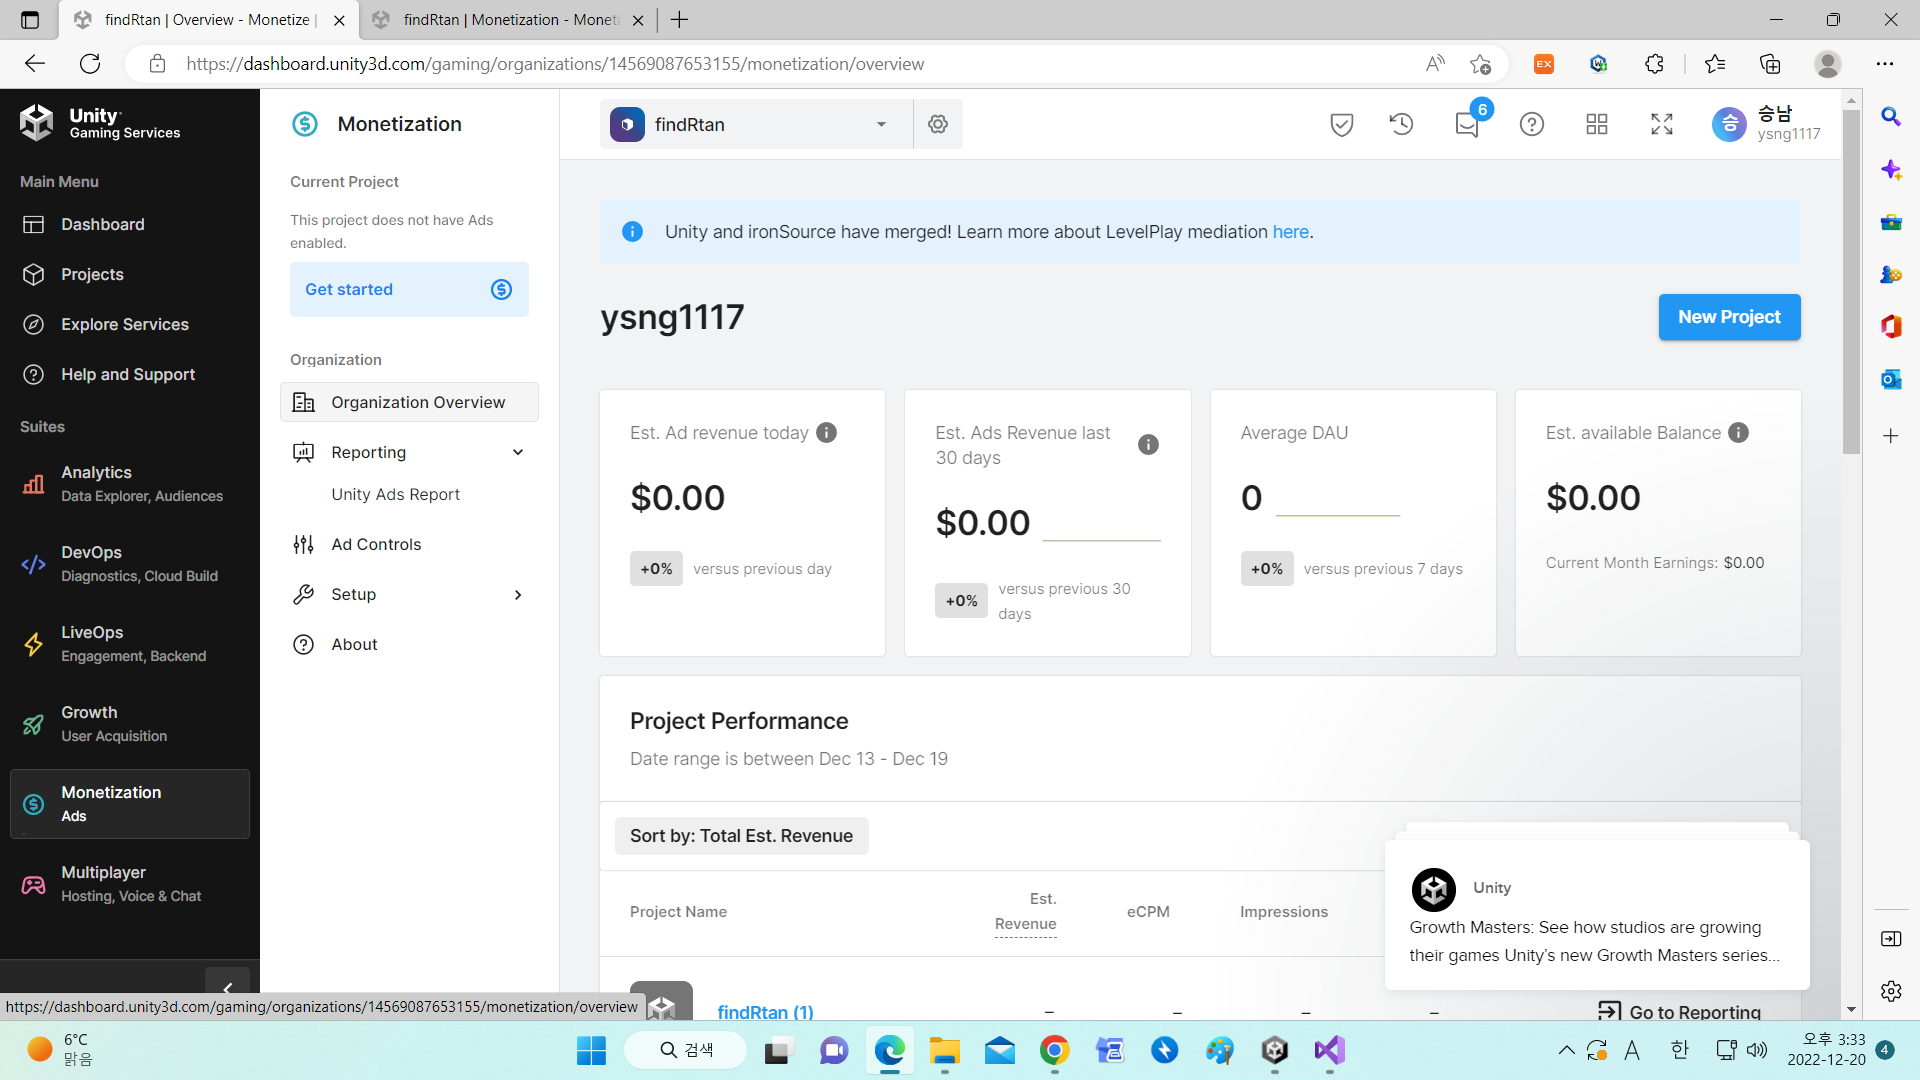Open the LiveOps suite
Viewport: 1920px width, 1080px height.
click(130, 644)
